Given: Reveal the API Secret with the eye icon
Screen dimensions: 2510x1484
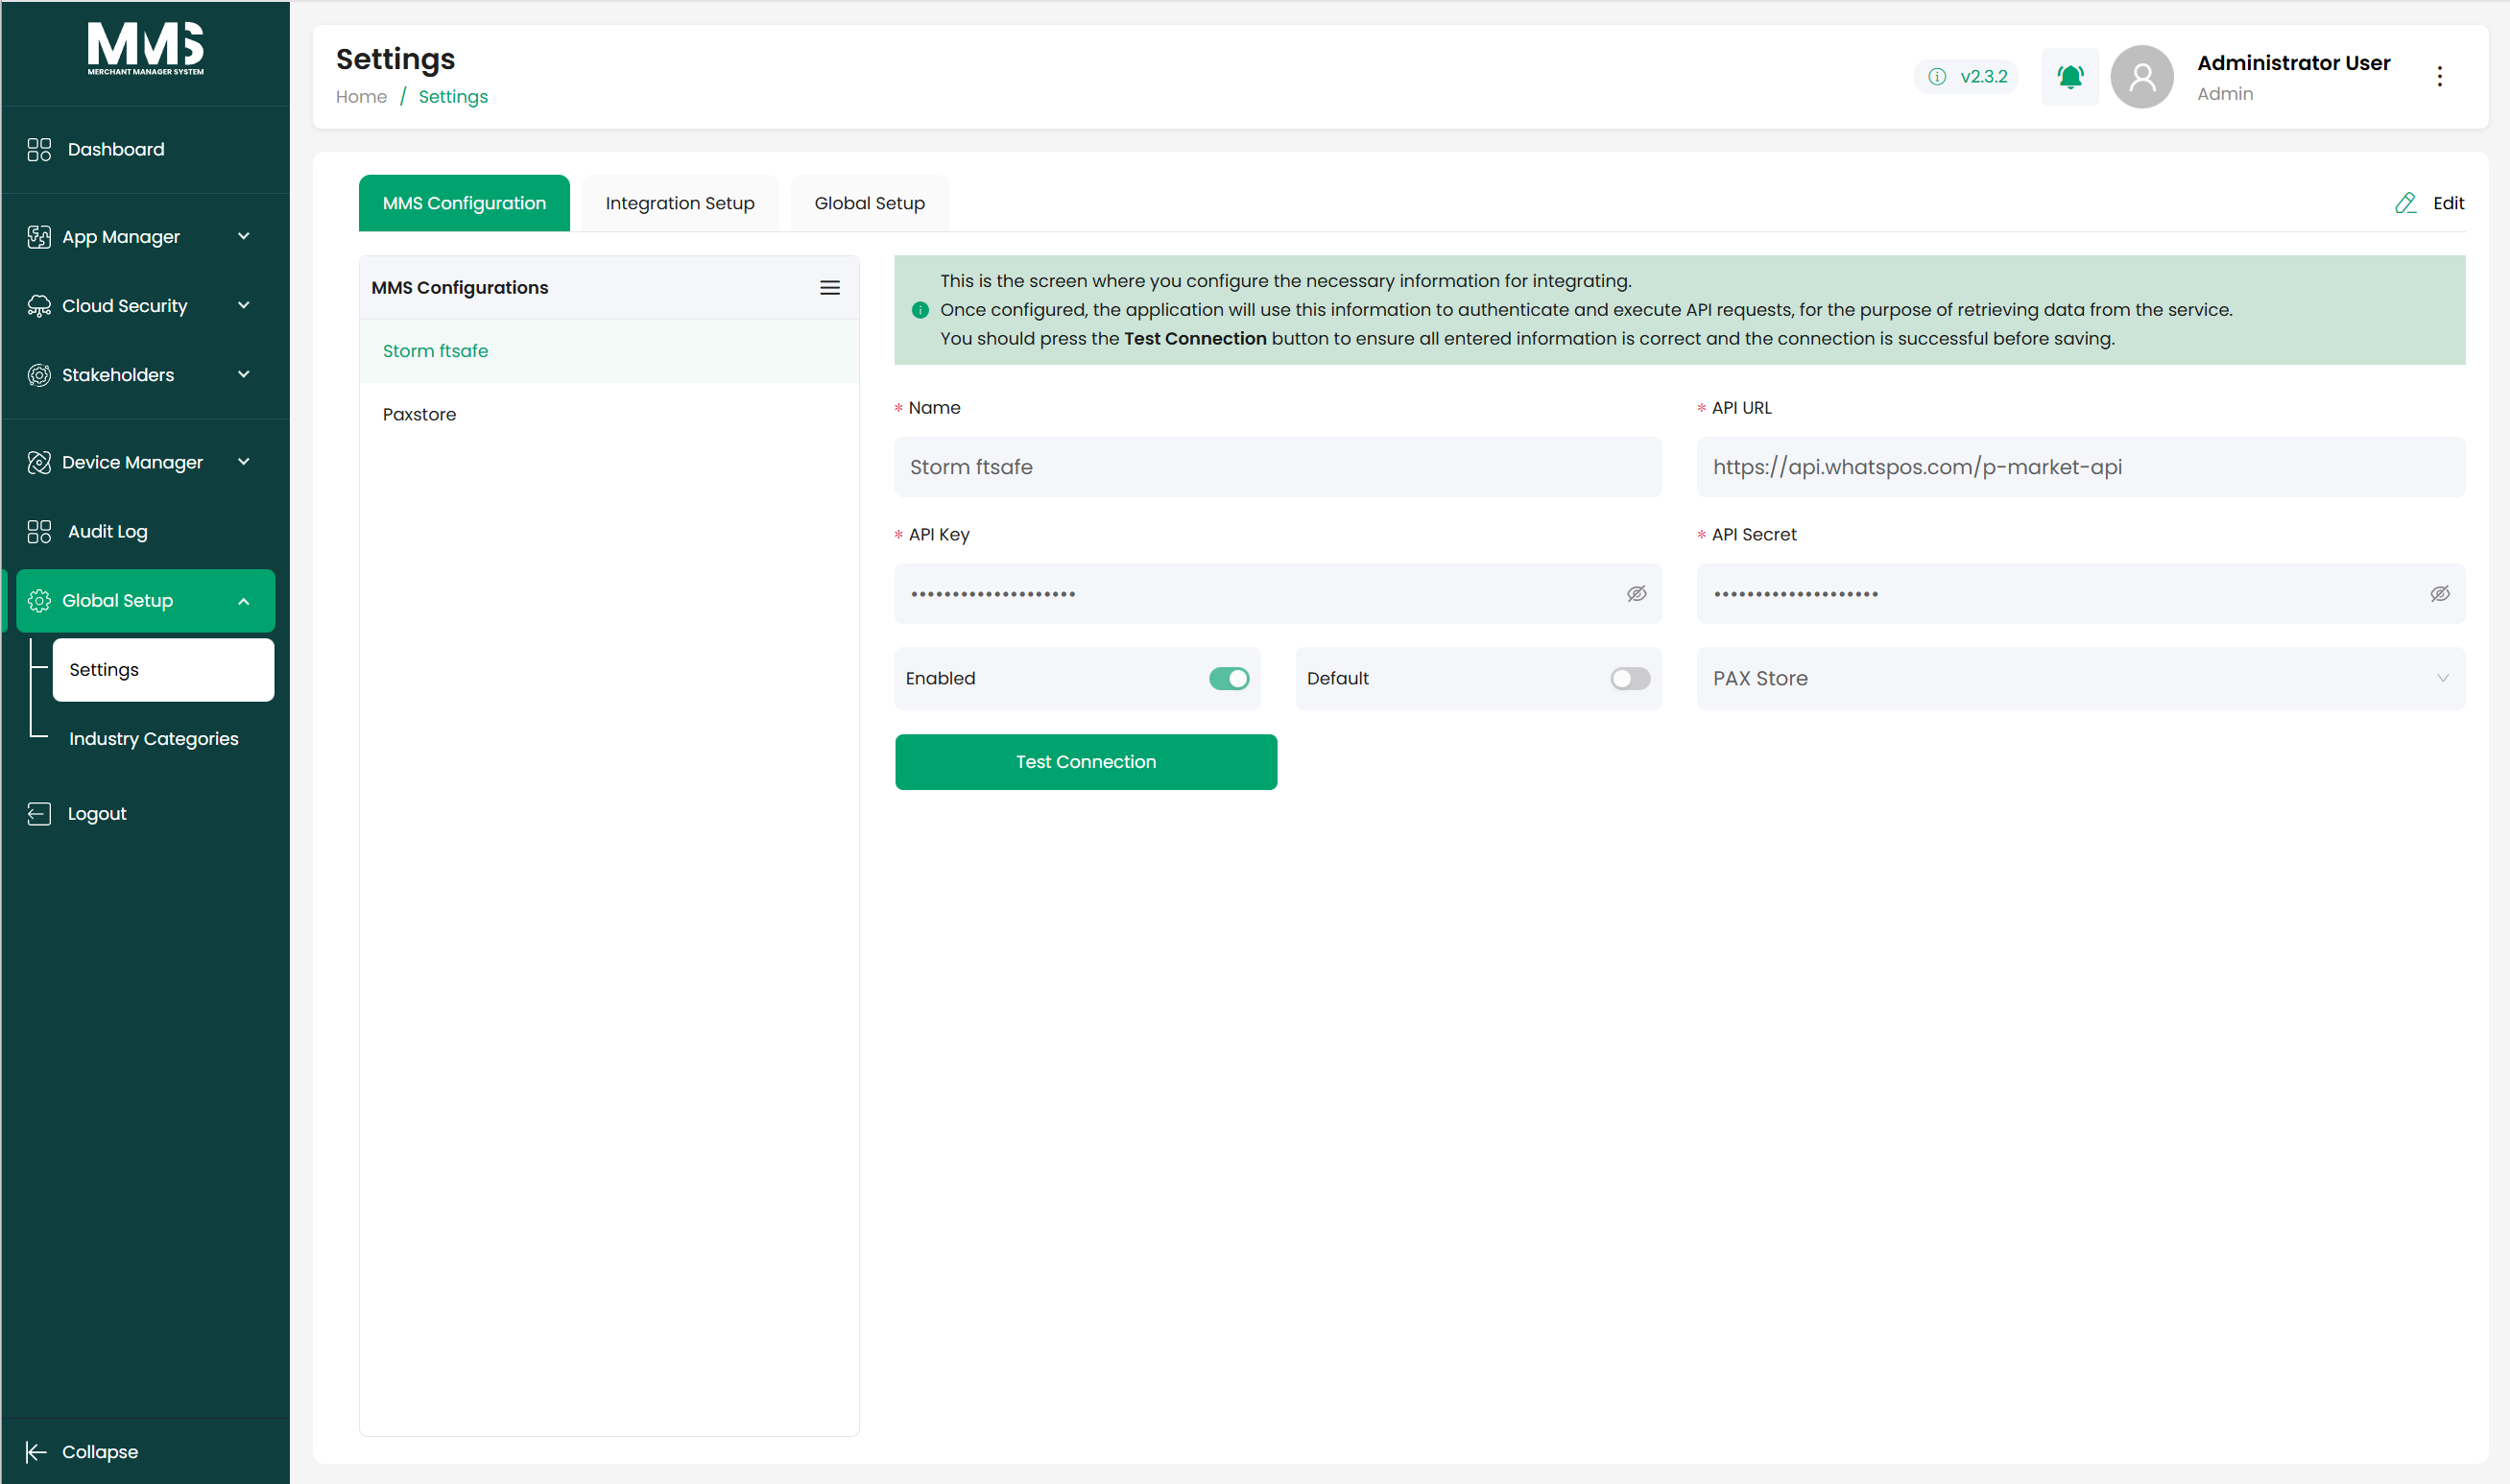Looking at the screenshot, I should tap(2439, 594).
